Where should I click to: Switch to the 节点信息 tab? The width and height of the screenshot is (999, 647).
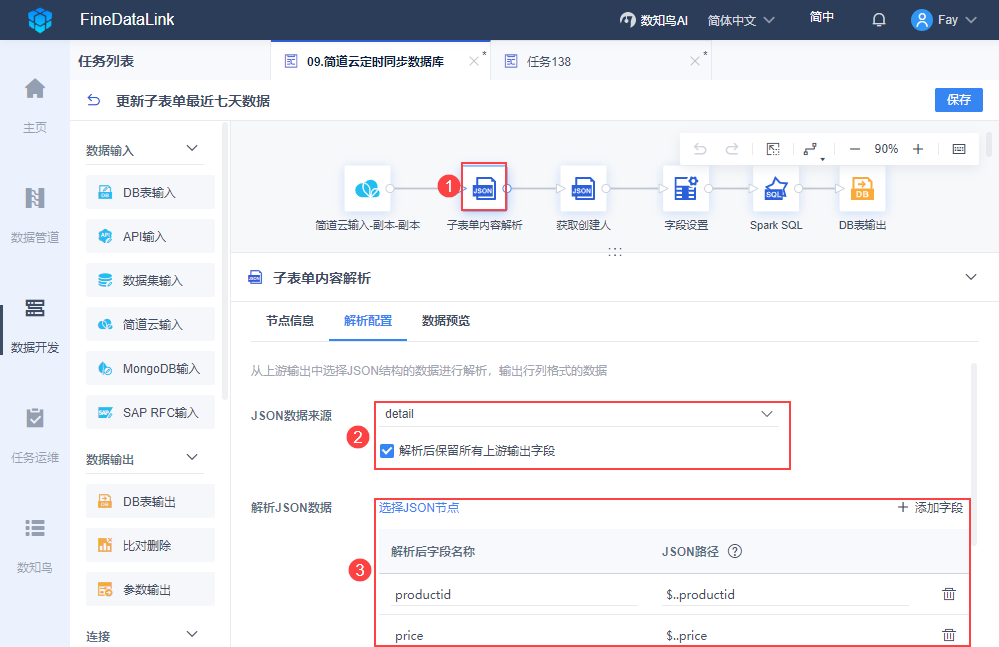tap(290, 320)
